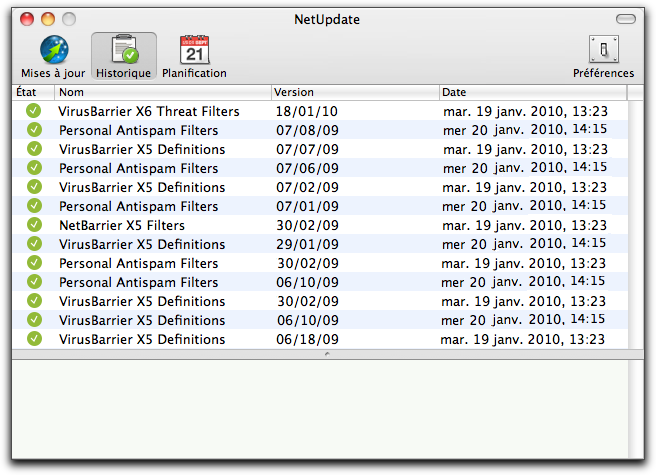Viewport: 656px width, 475px height.
Task: Click green check in the 07/07/09 row
Action: tap(34, 149)
